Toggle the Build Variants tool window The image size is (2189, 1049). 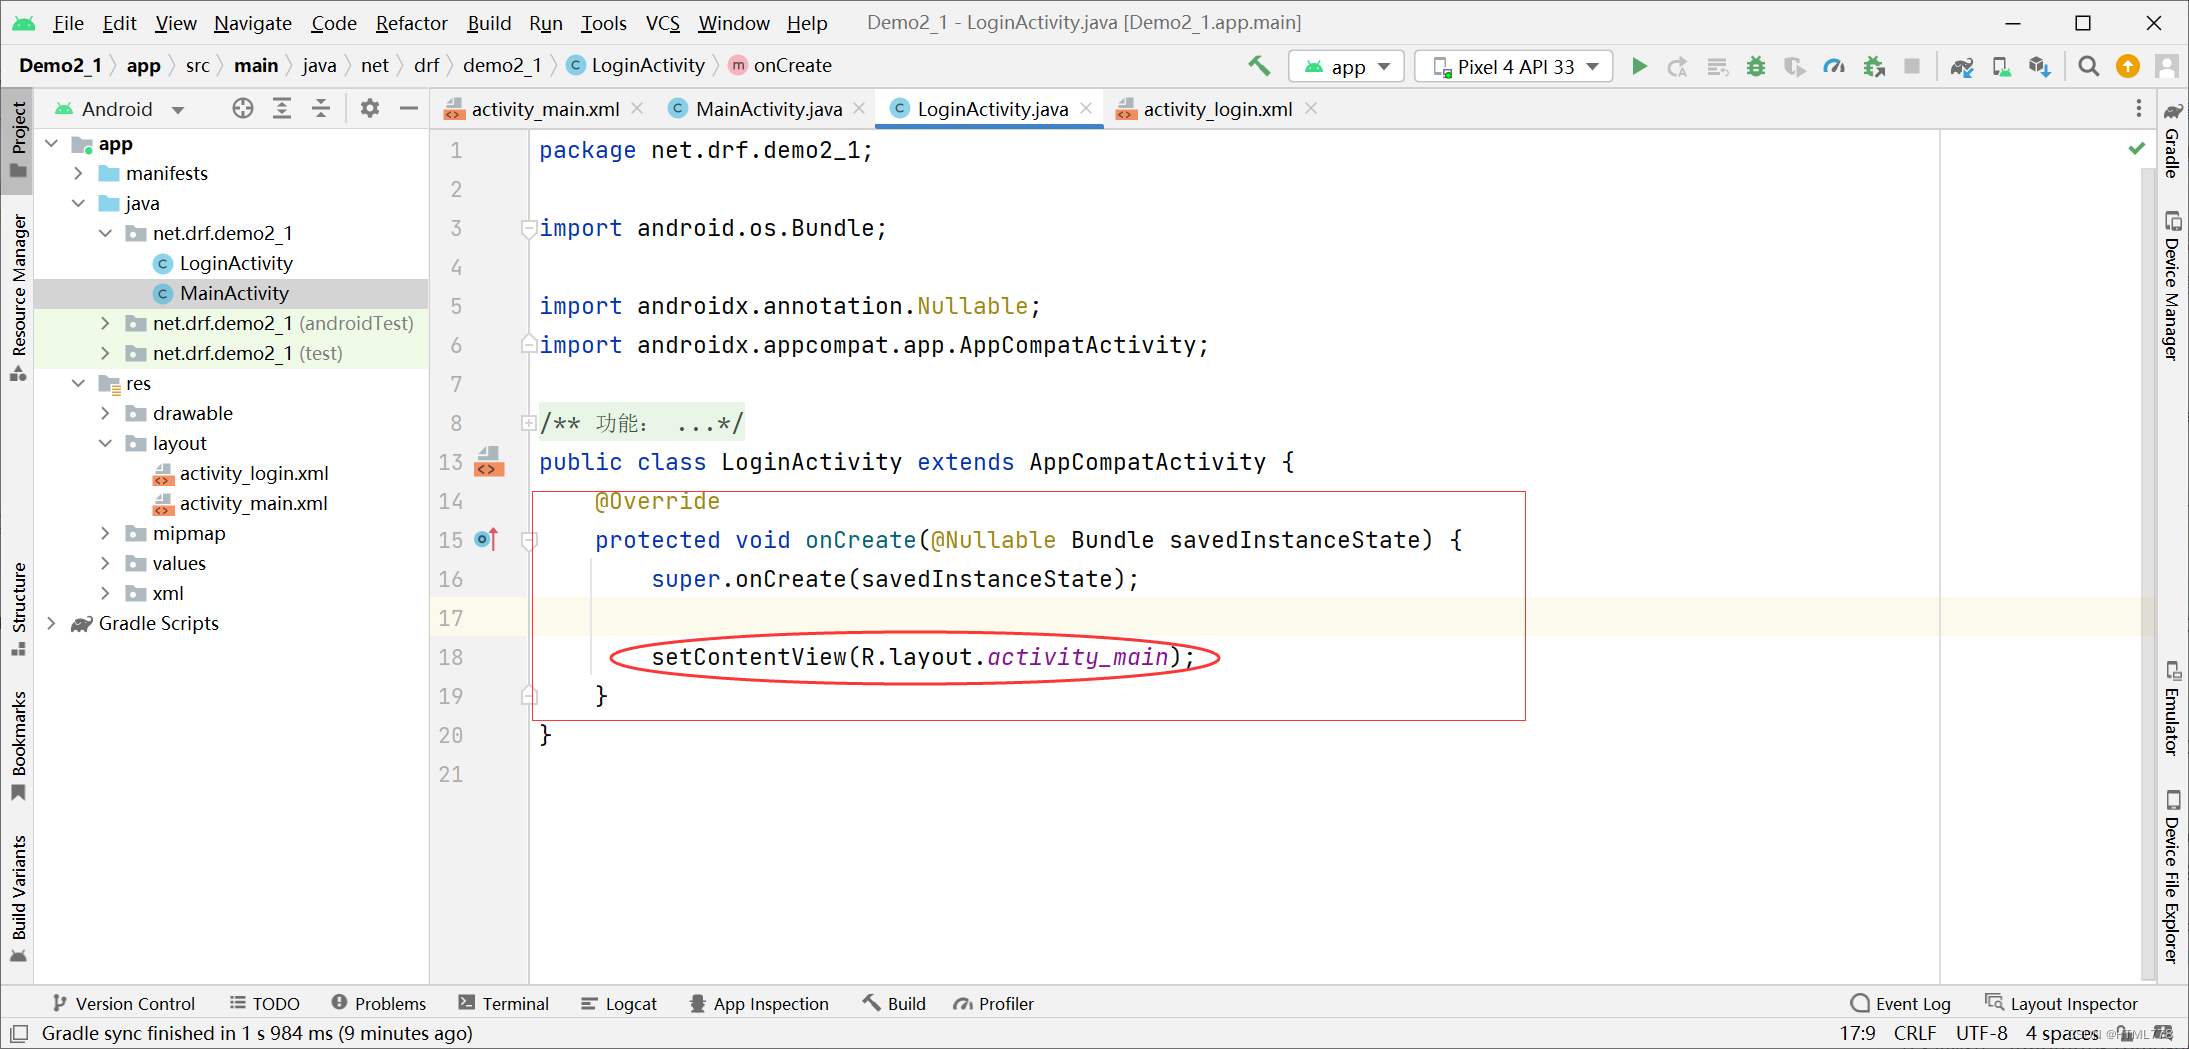18,898
